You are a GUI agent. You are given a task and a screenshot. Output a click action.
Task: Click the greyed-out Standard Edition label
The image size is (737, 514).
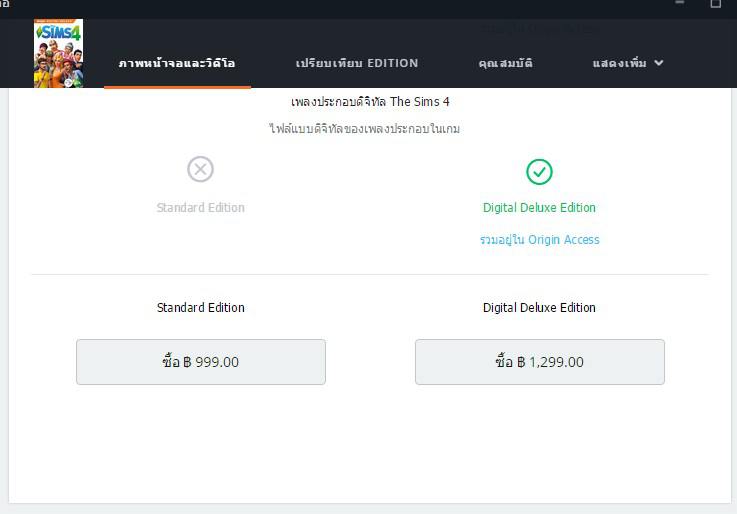click(201, 208)
